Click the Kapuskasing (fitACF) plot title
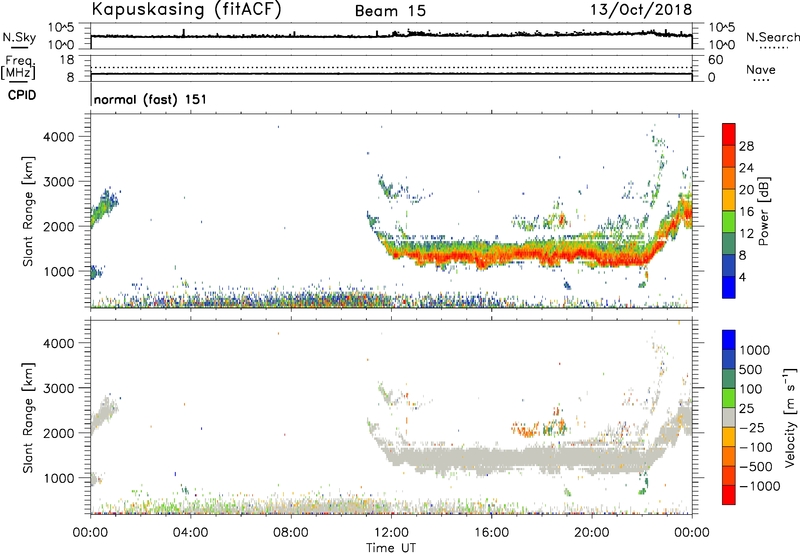 click(186, 10)
